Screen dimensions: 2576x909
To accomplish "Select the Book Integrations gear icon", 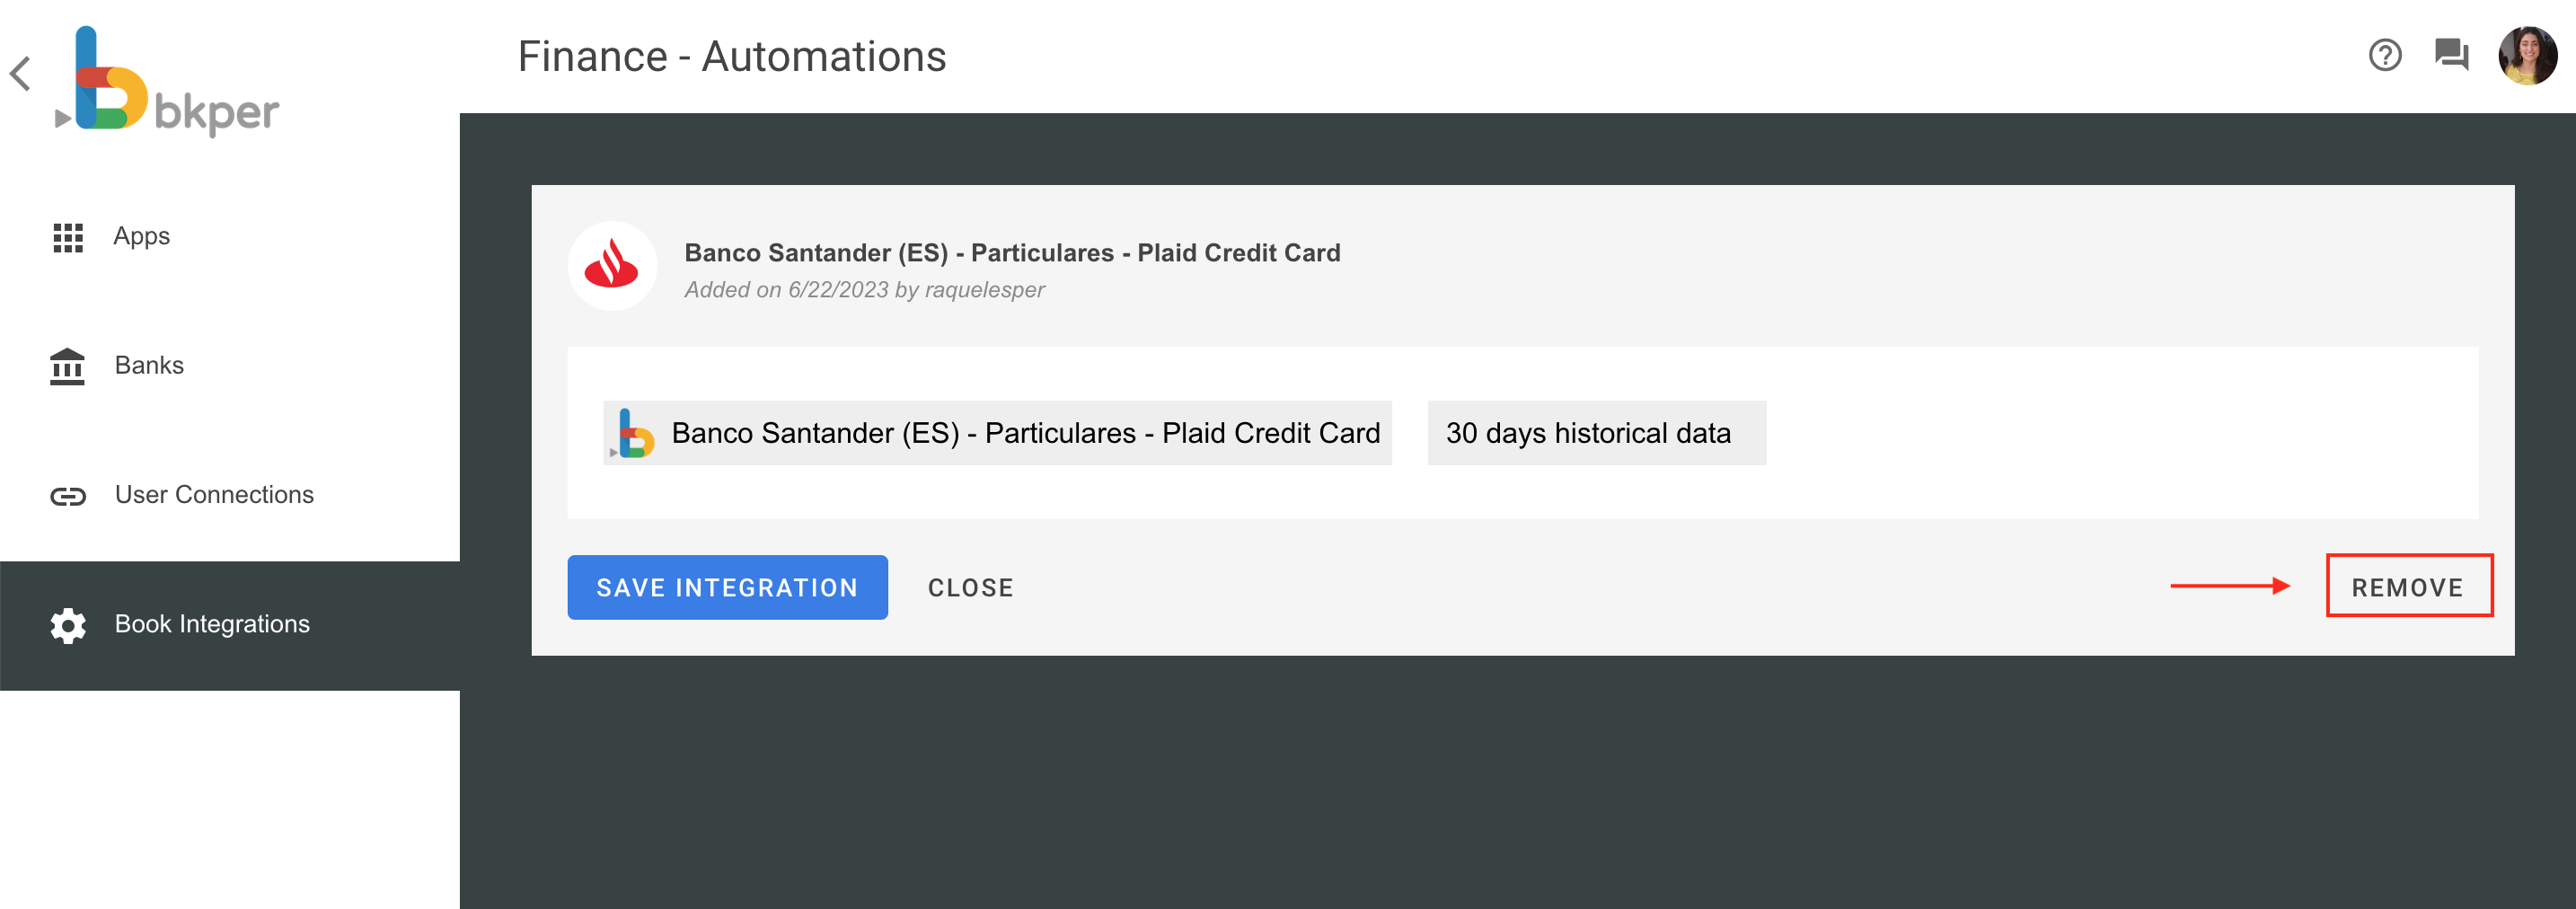I will [66, 625].
